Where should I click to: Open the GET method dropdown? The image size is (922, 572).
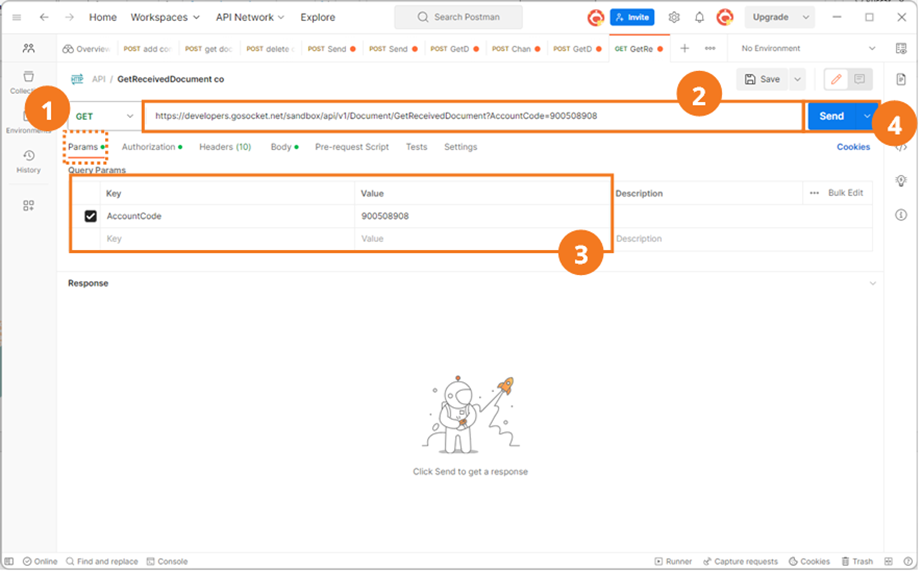[x=103, y=116]
